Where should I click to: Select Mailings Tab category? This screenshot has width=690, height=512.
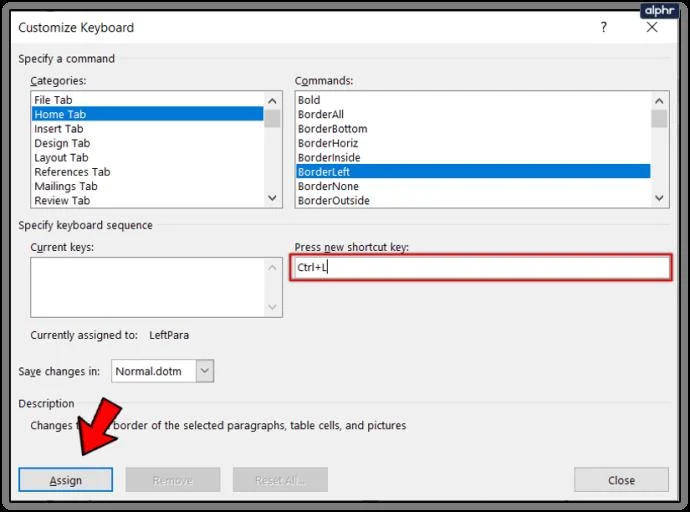pyautogui.click(x=147, y=187)
